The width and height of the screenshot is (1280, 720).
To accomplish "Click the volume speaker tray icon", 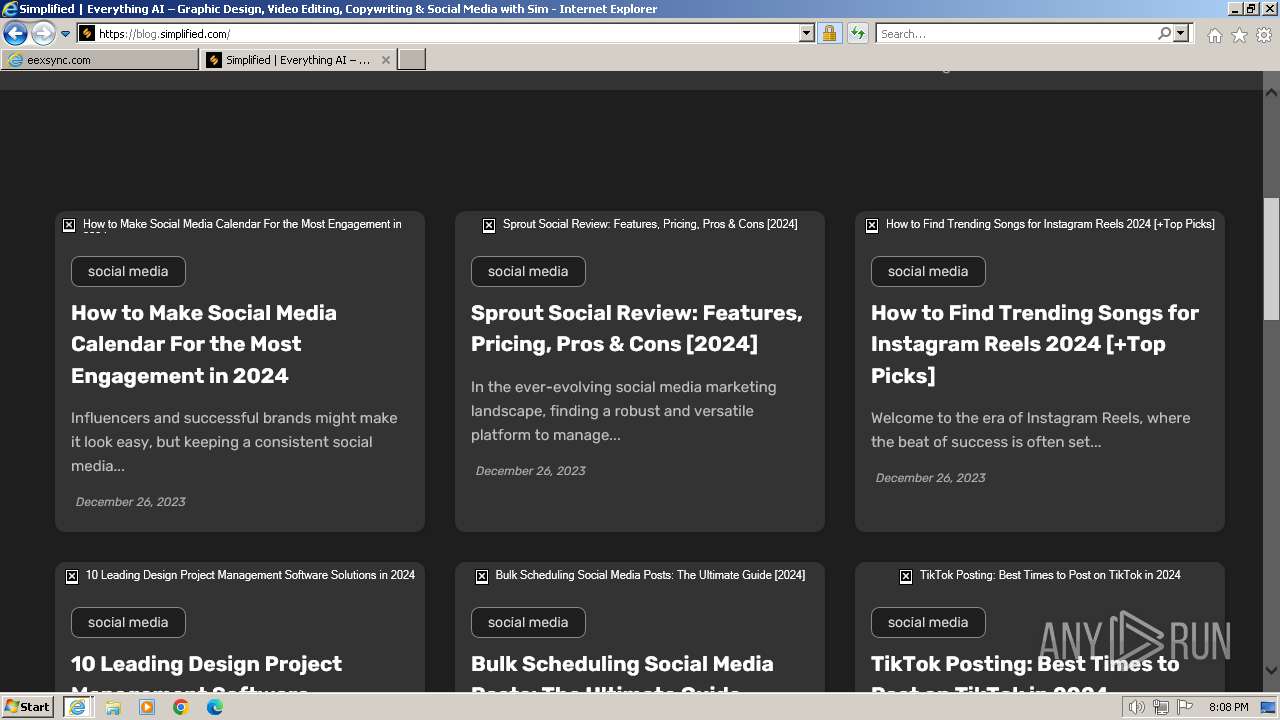I will point(1137,707).
